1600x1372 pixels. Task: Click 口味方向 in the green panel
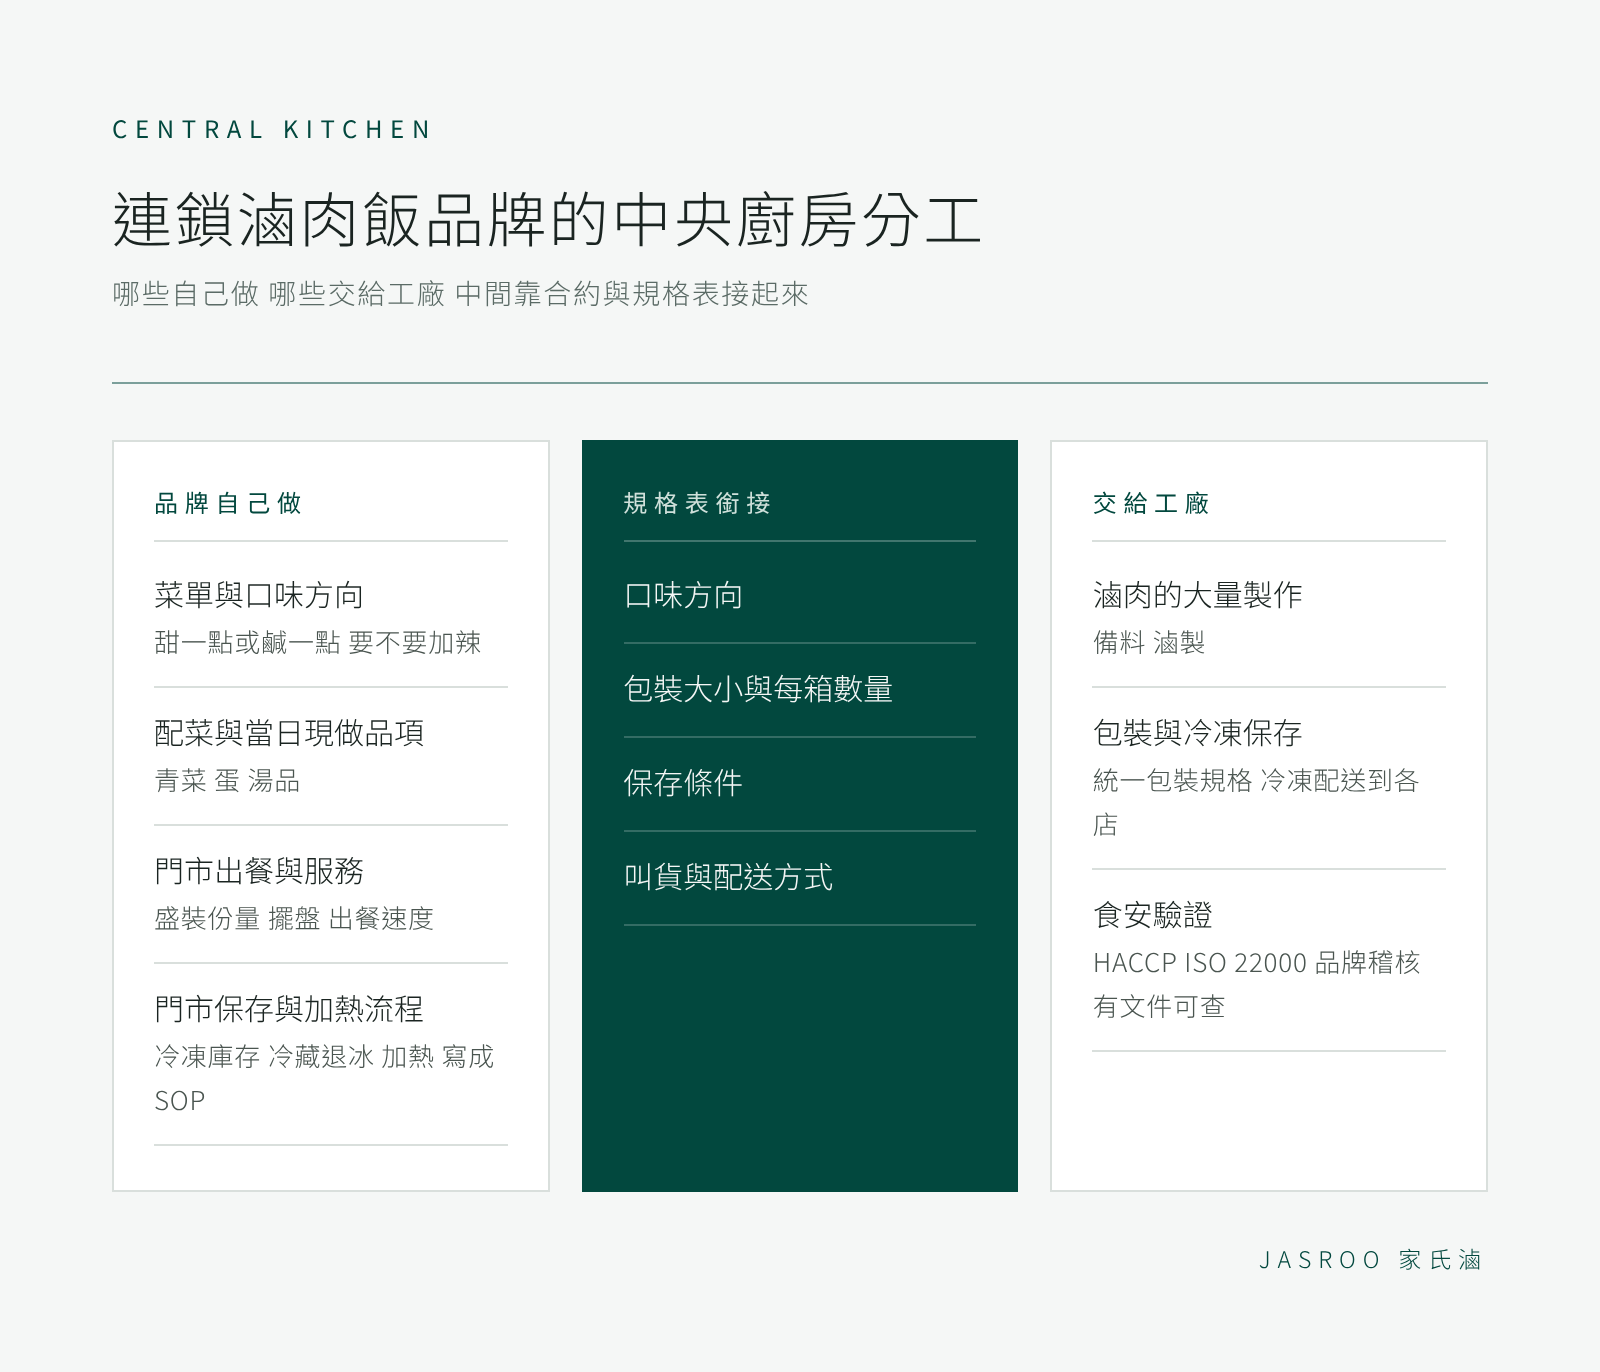(683, 596)
